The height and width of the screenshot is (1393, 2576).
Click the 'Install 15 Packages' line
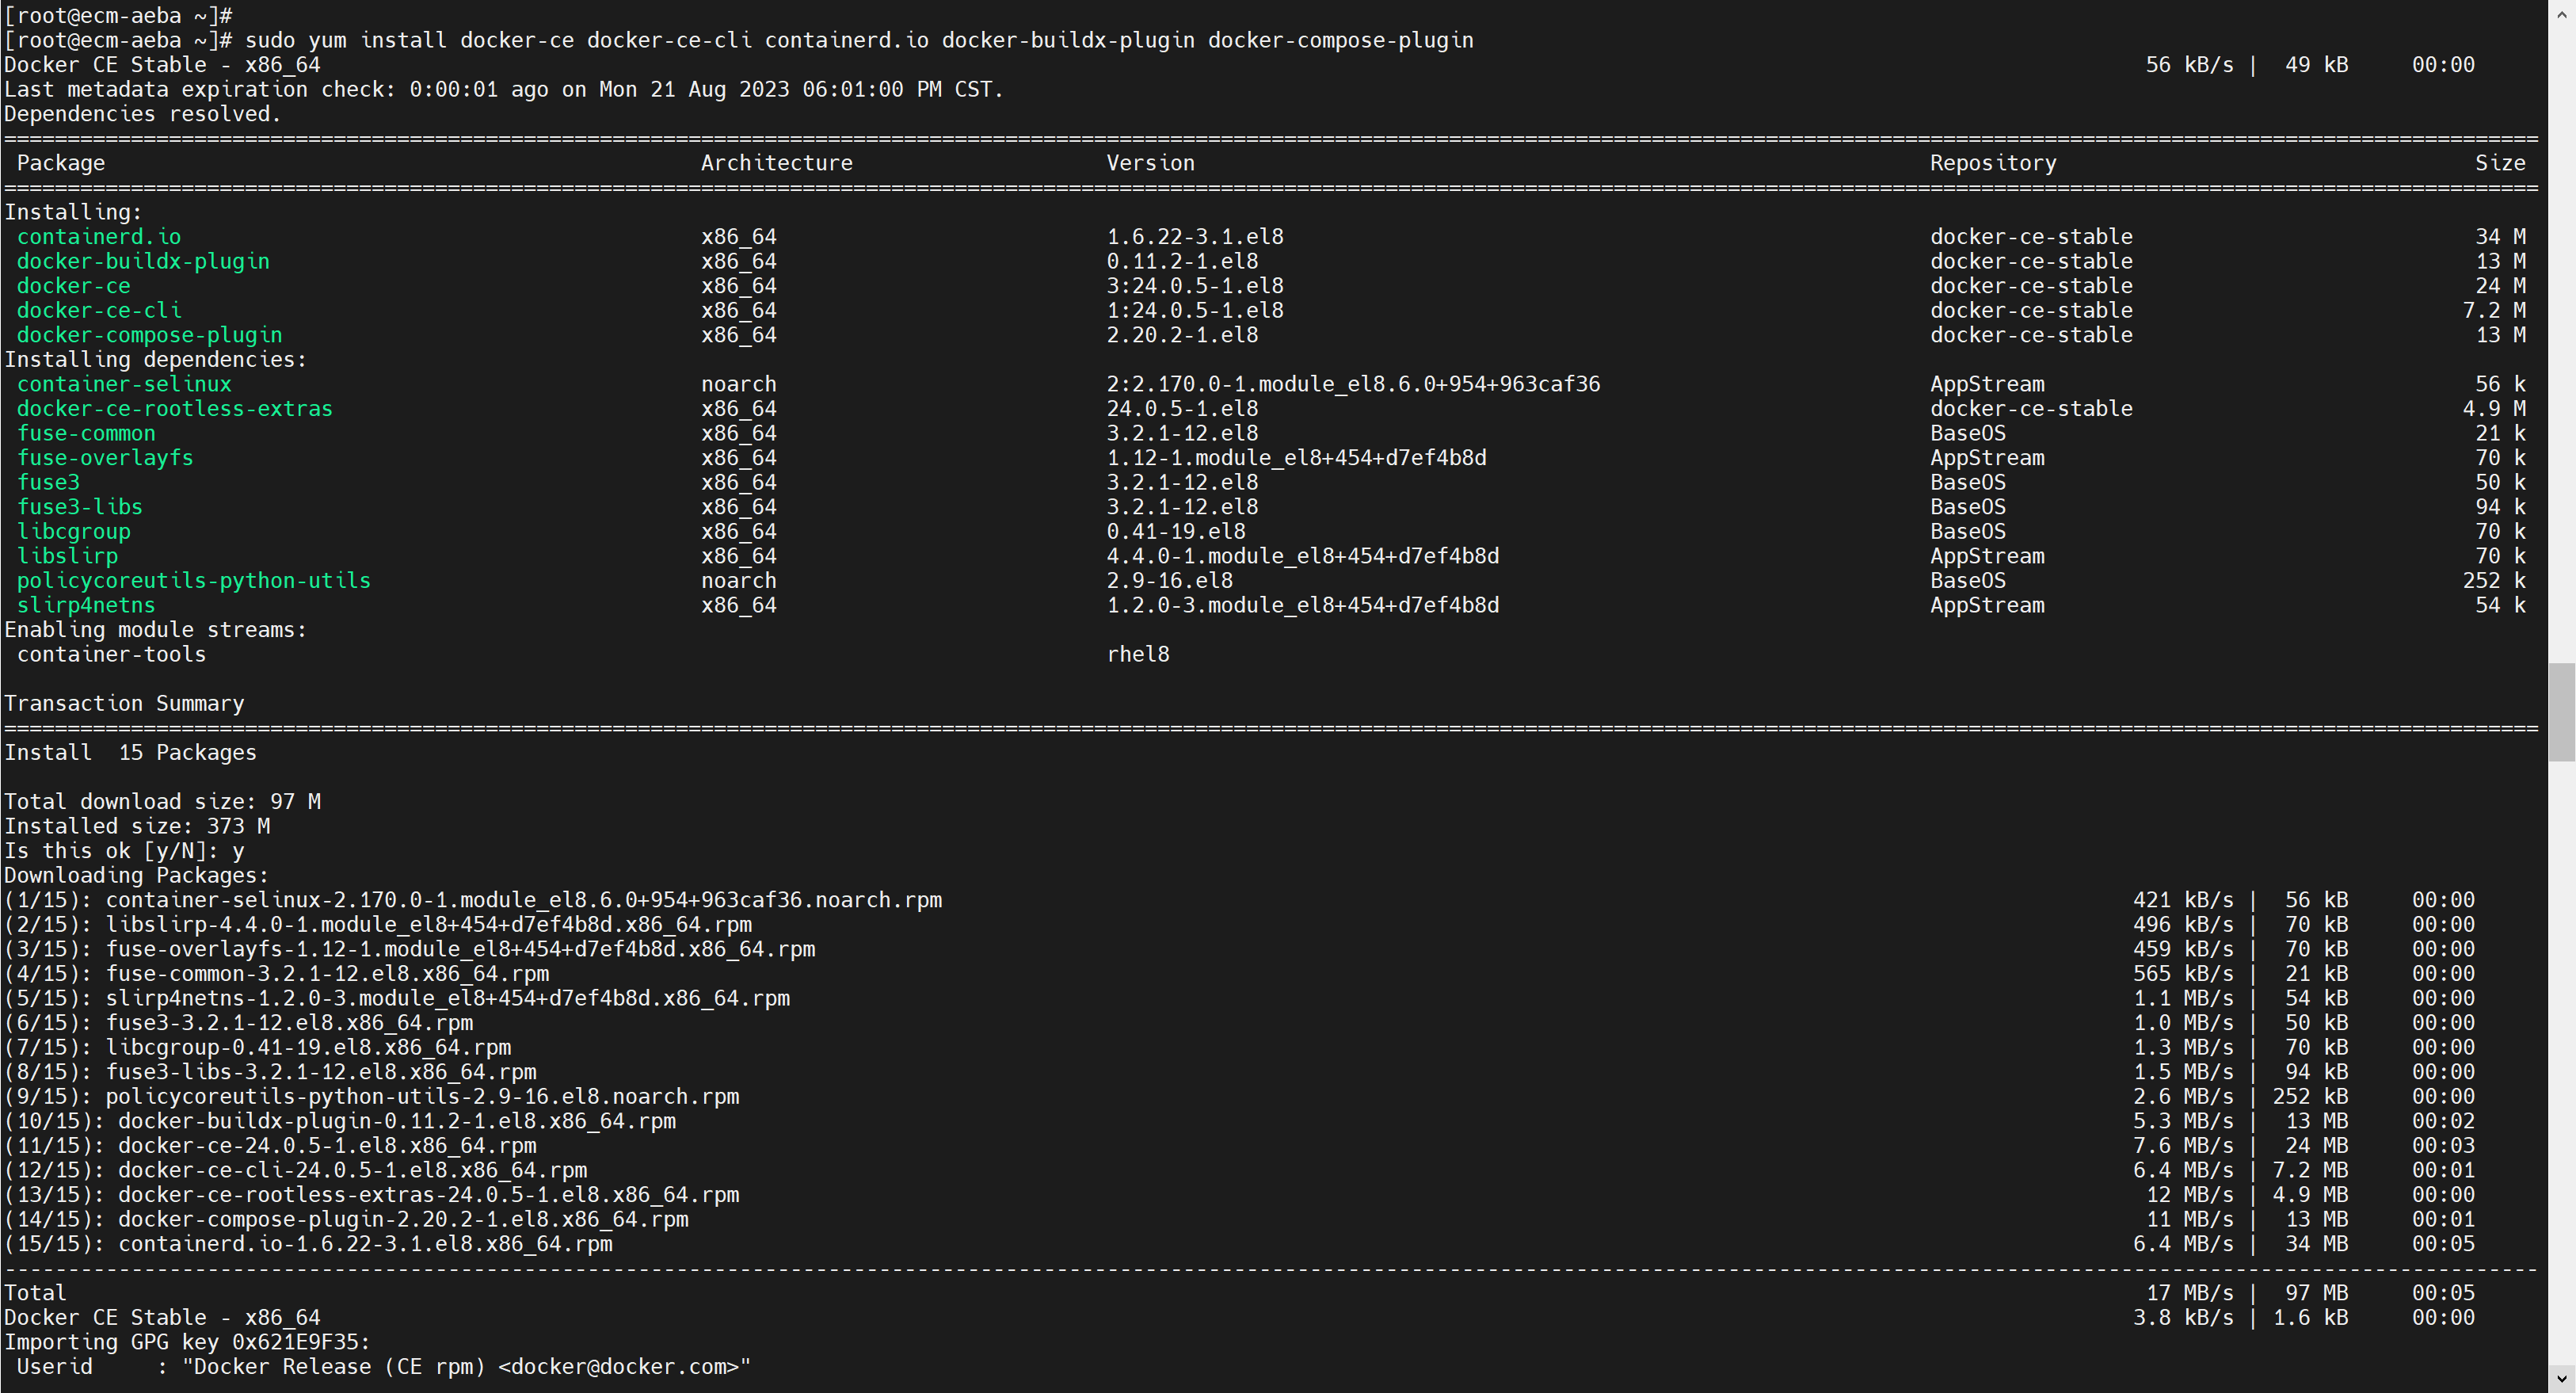click(130, 753)
